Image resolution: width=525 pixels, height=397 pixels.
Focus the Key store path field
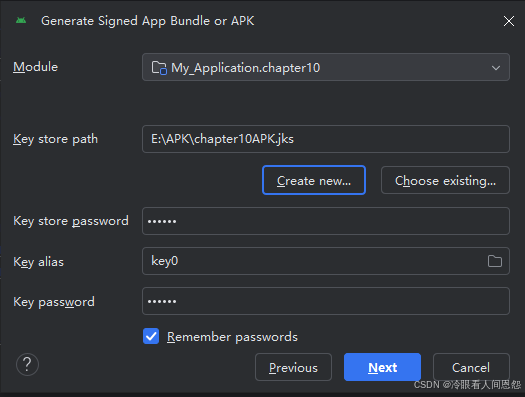(326, 139)
